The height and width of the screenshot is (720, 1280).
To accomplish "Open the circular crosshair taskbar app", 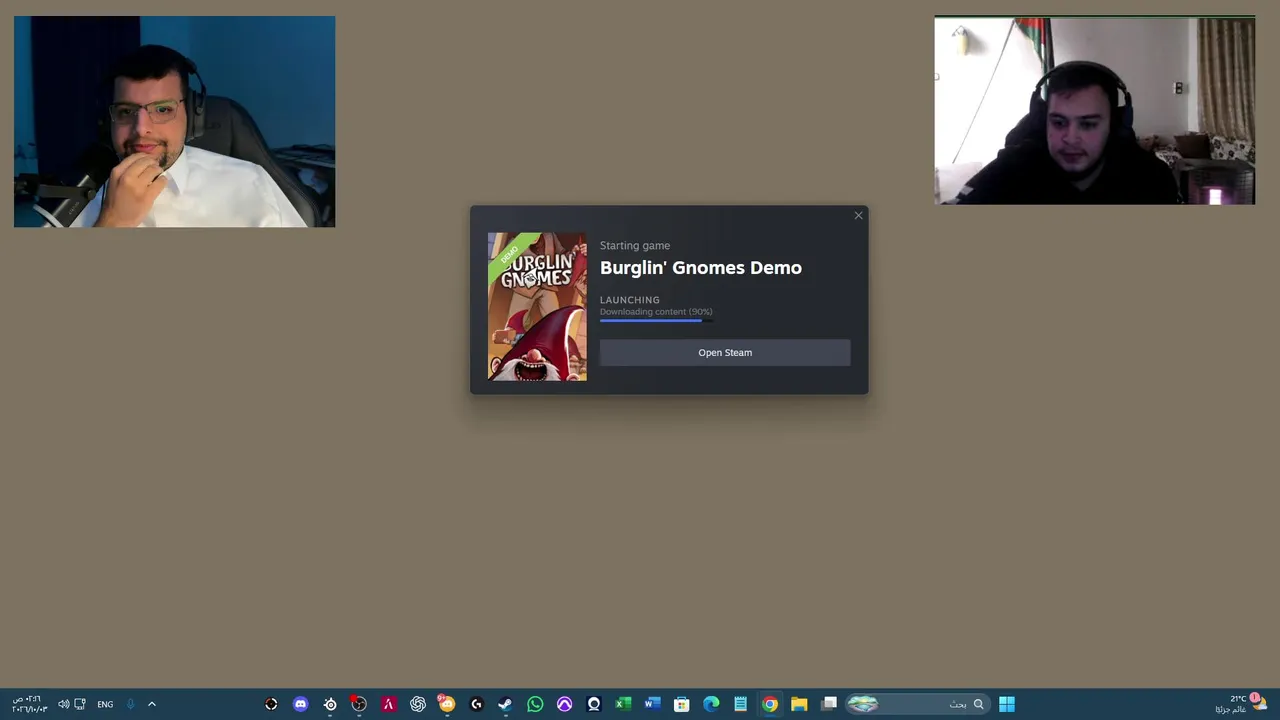I will (x=271, y=704).
